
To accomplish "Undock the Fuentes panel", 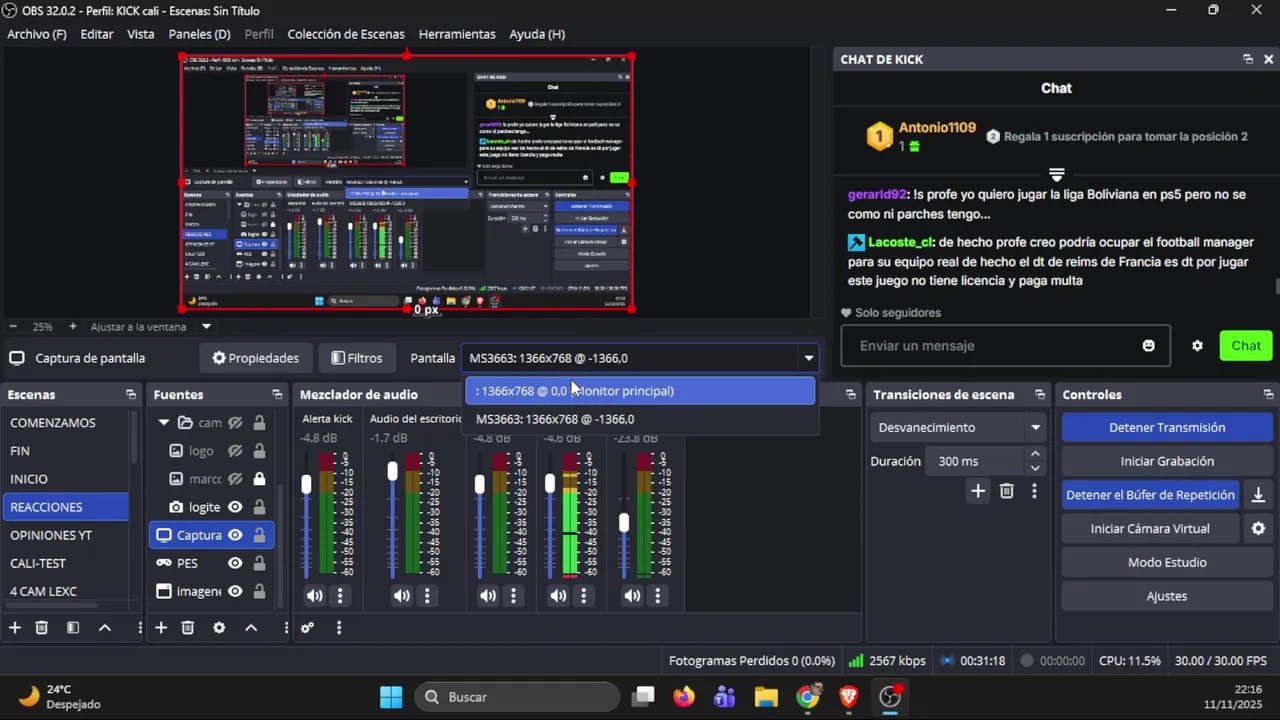I will tap(277, 395).
